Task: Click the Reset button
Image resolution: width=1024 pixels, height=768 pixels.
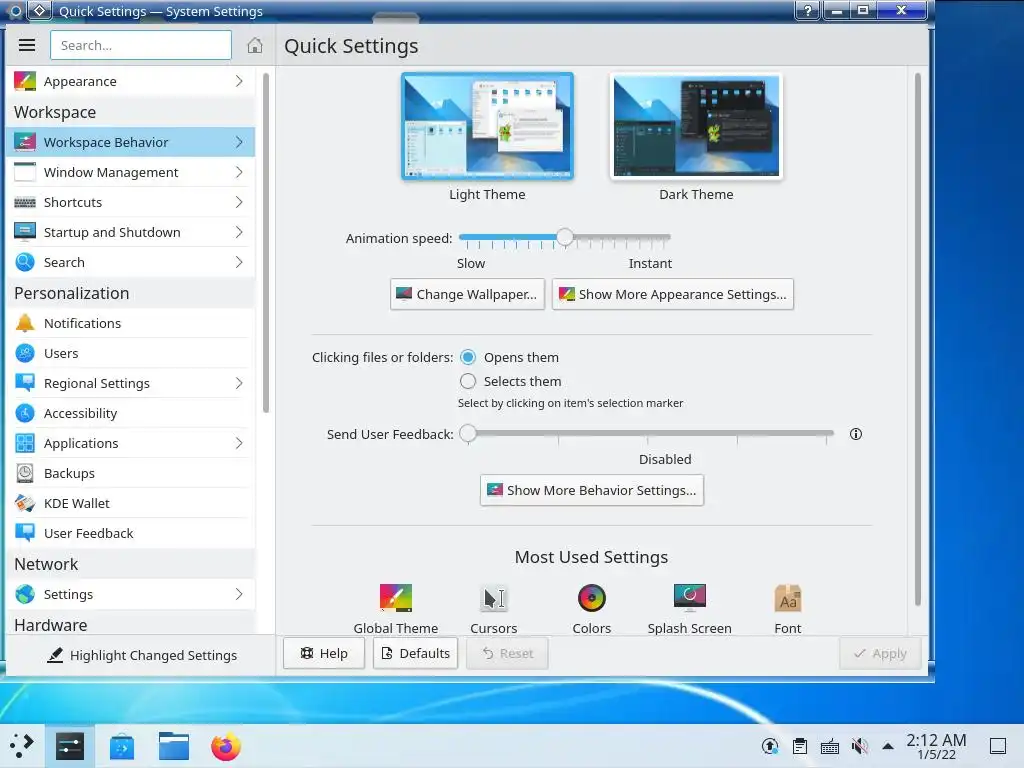Action: 507,653
